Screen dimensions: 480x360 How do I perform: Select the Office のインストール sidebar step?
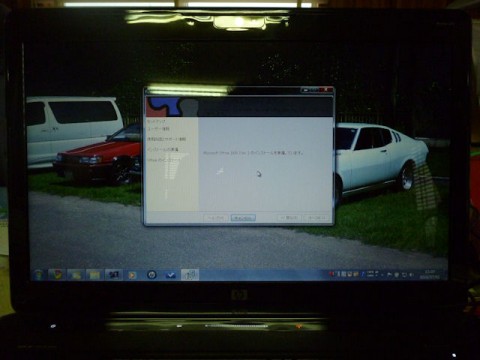tap(164, 160)
